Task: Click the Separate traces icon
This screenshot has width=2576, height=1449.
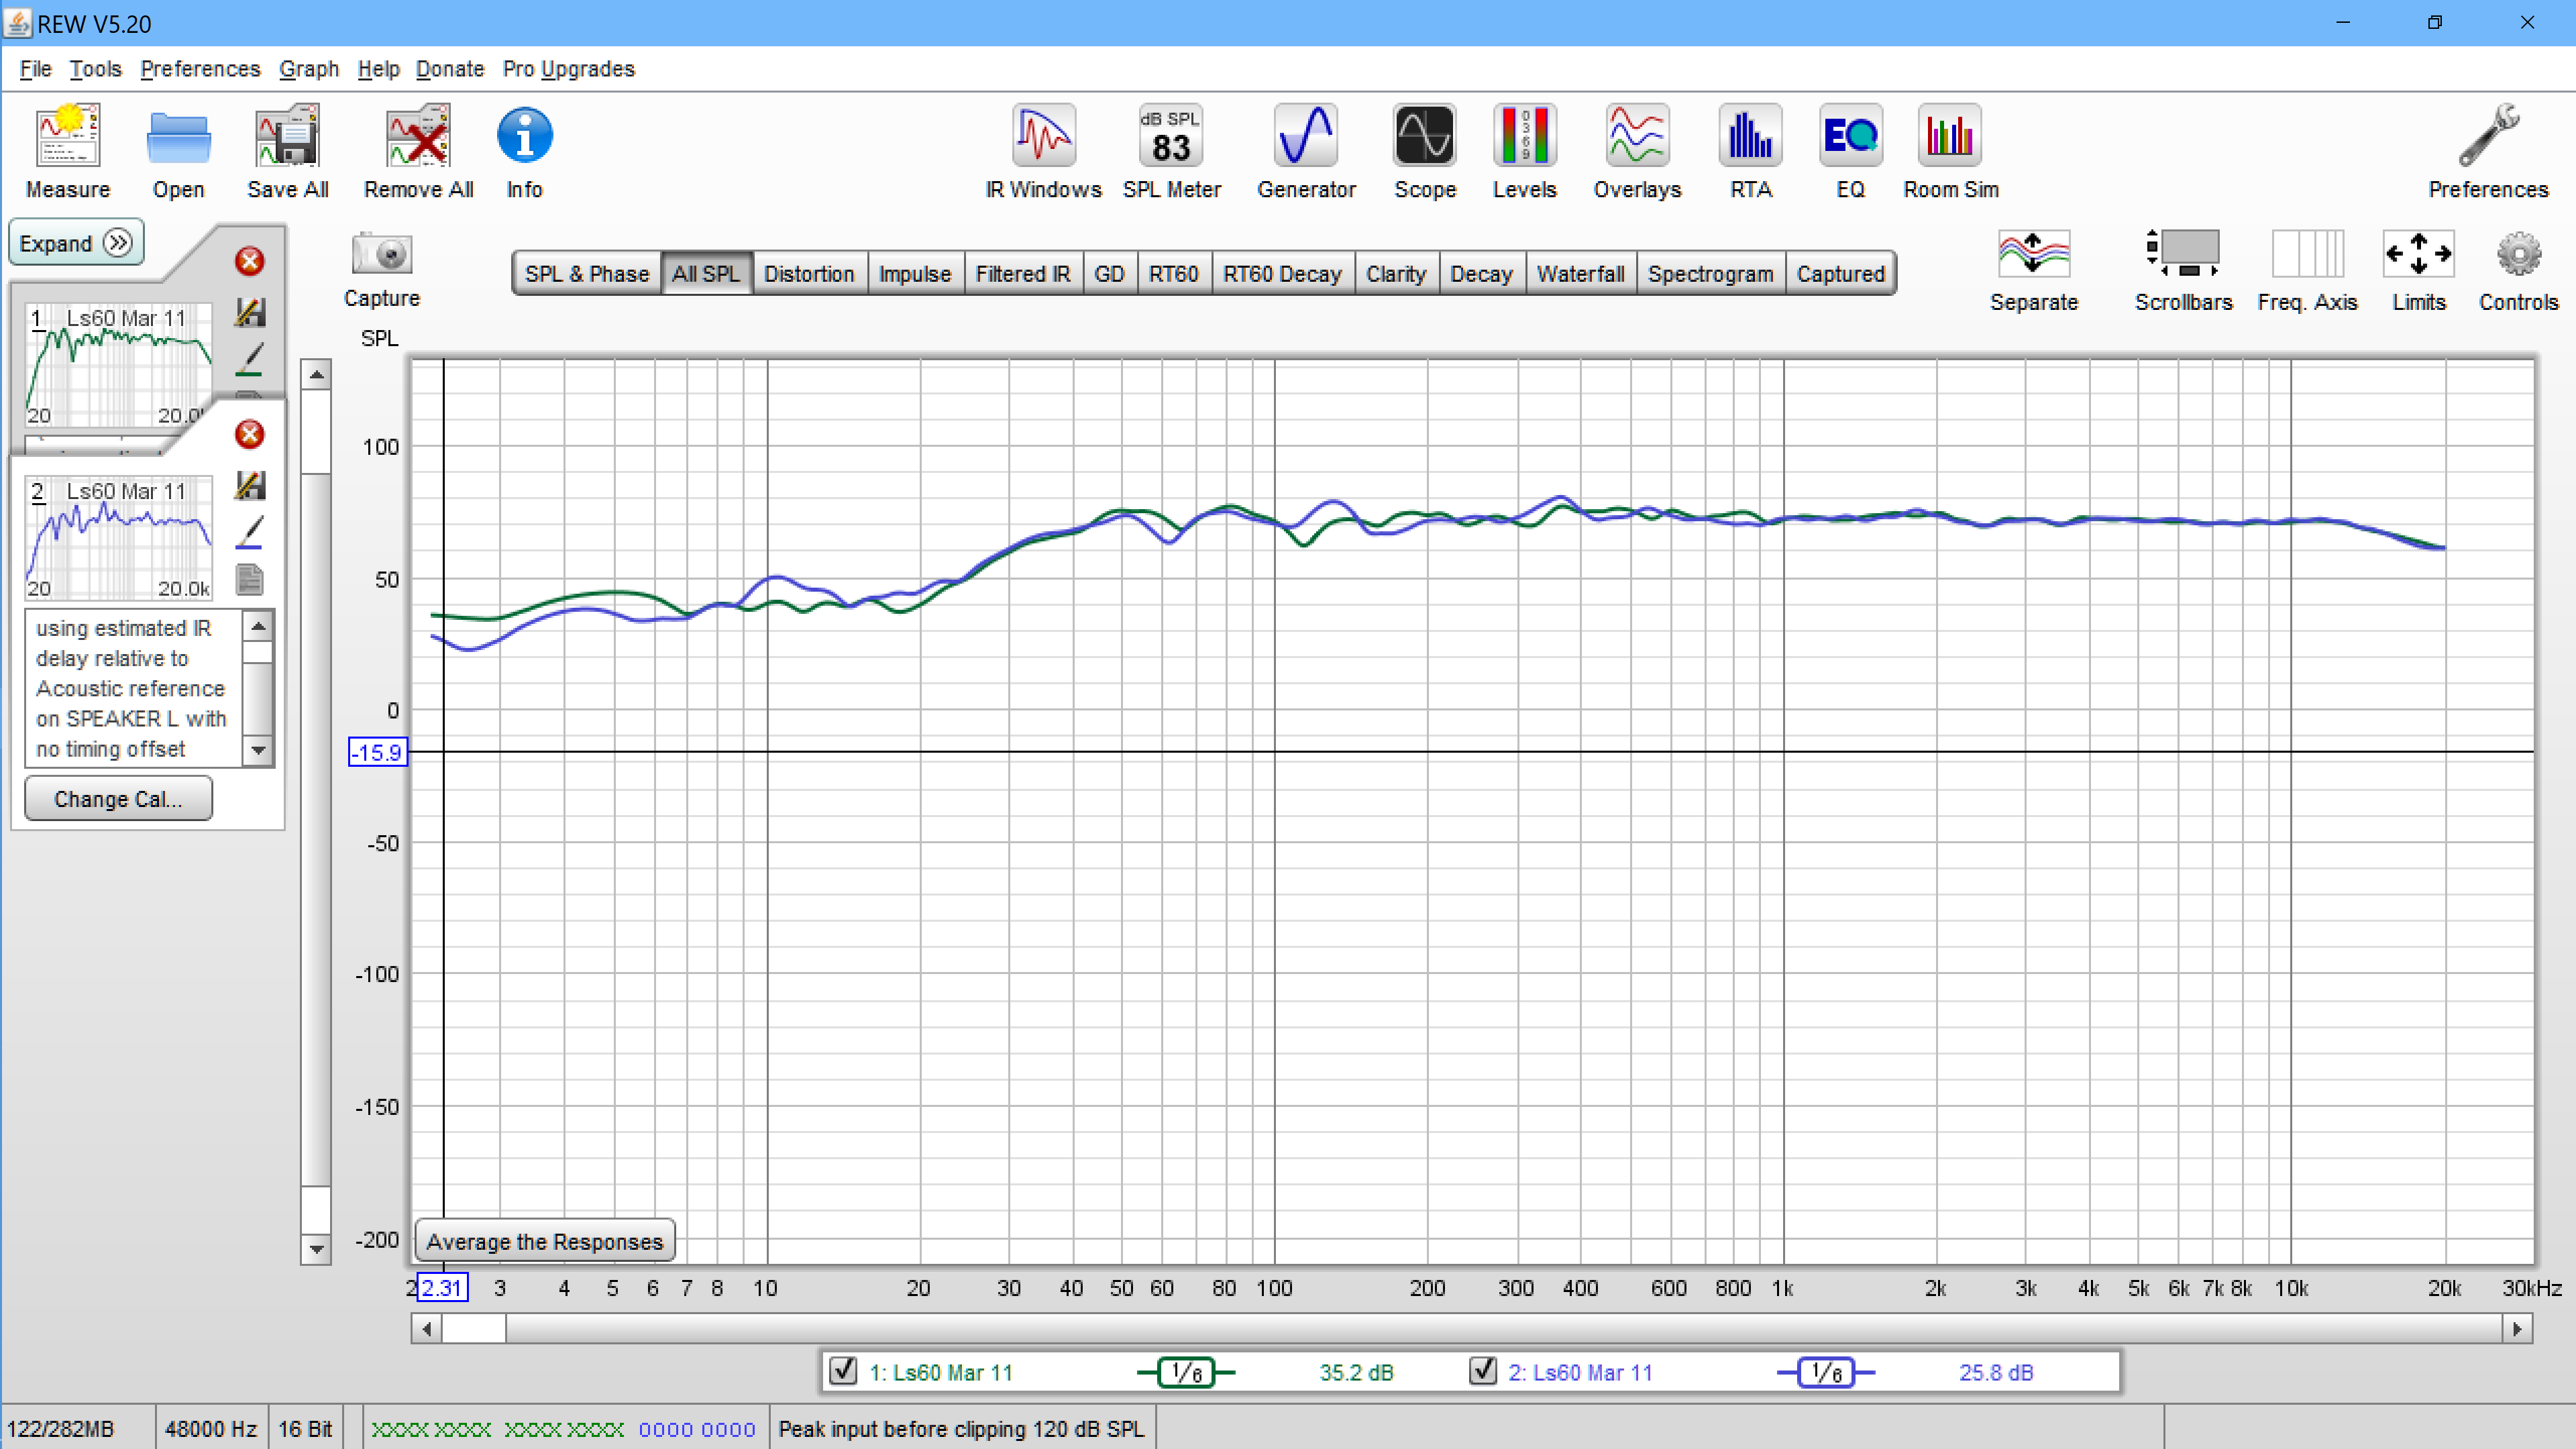Action: pos(2033,254)
